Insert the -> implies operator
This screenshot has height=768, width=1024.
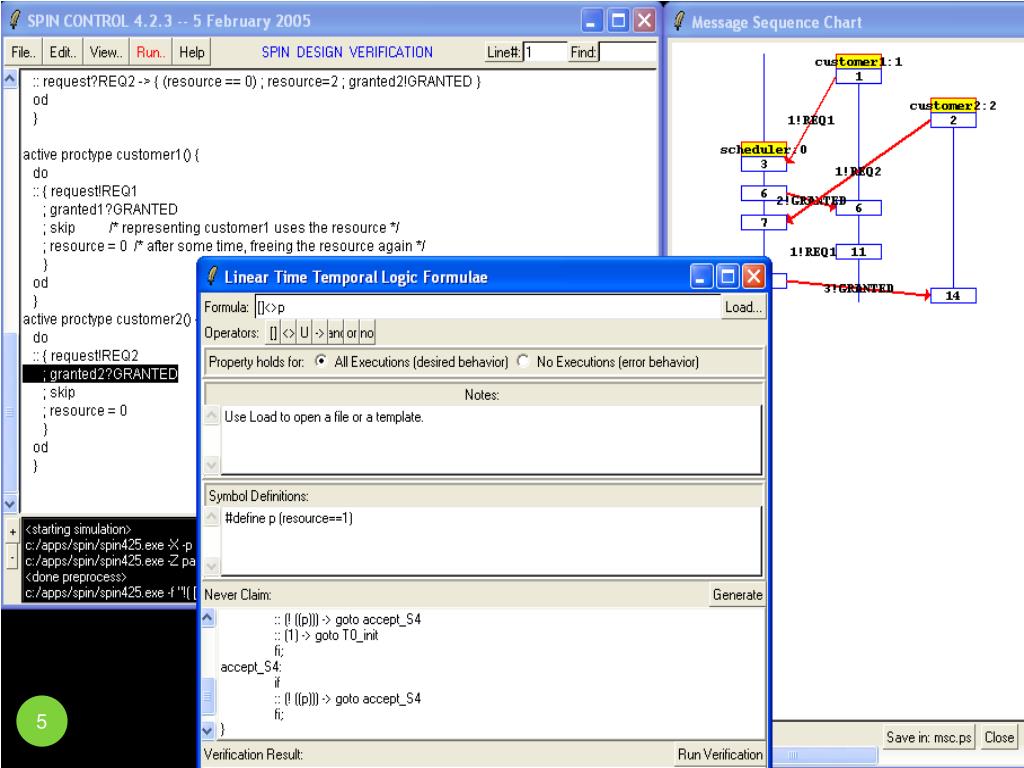point(319,332)
